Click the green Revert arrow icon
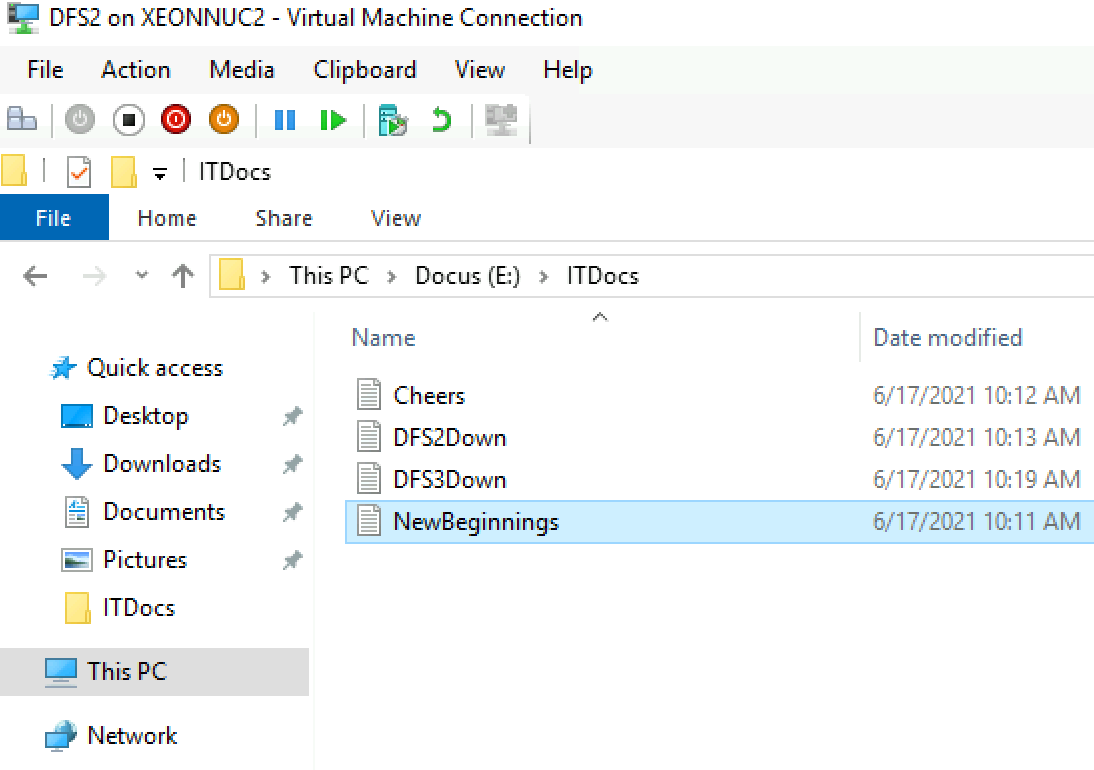Viewport: 1094px width, 770px height. tap(441, 120)
